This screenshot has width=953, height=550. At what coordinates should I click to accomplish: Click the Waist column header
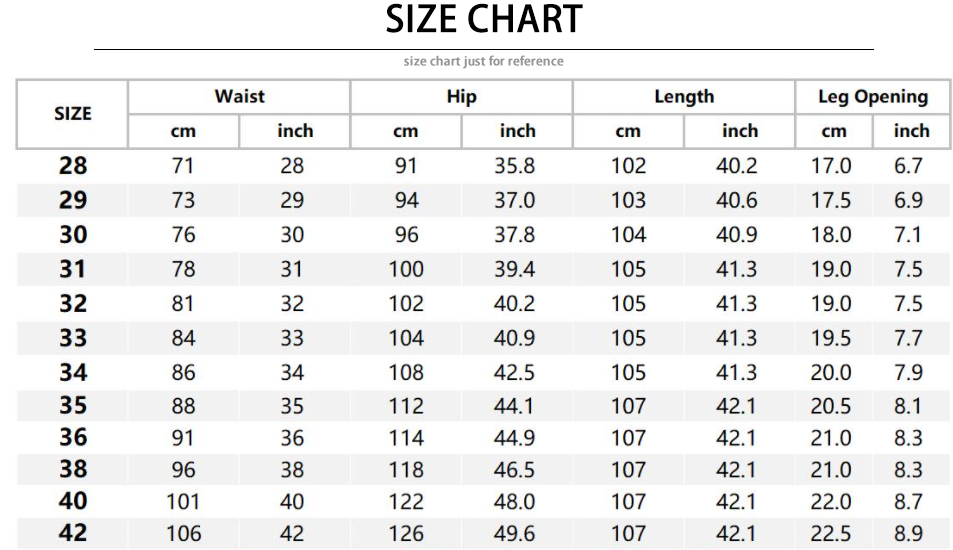[239, 97]
